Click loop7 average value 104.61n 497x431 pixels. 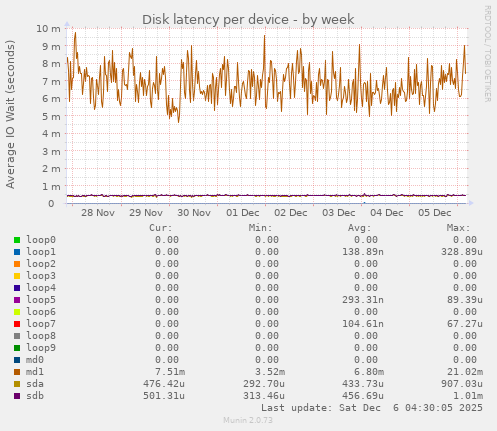click(x=363, y=324)
